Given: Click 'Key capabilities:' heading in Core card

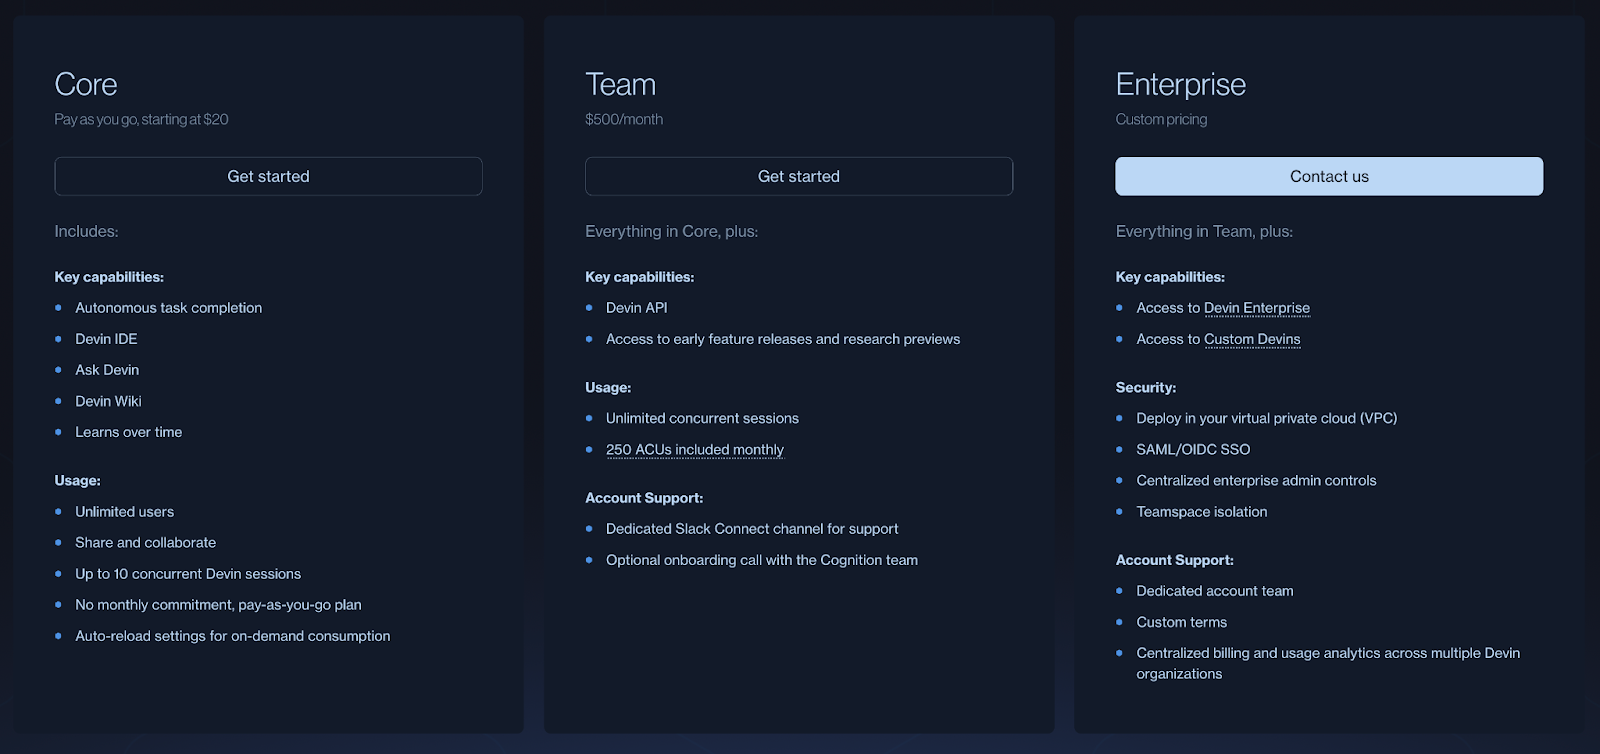Looking at the screenshot, I should pos(110,277).
